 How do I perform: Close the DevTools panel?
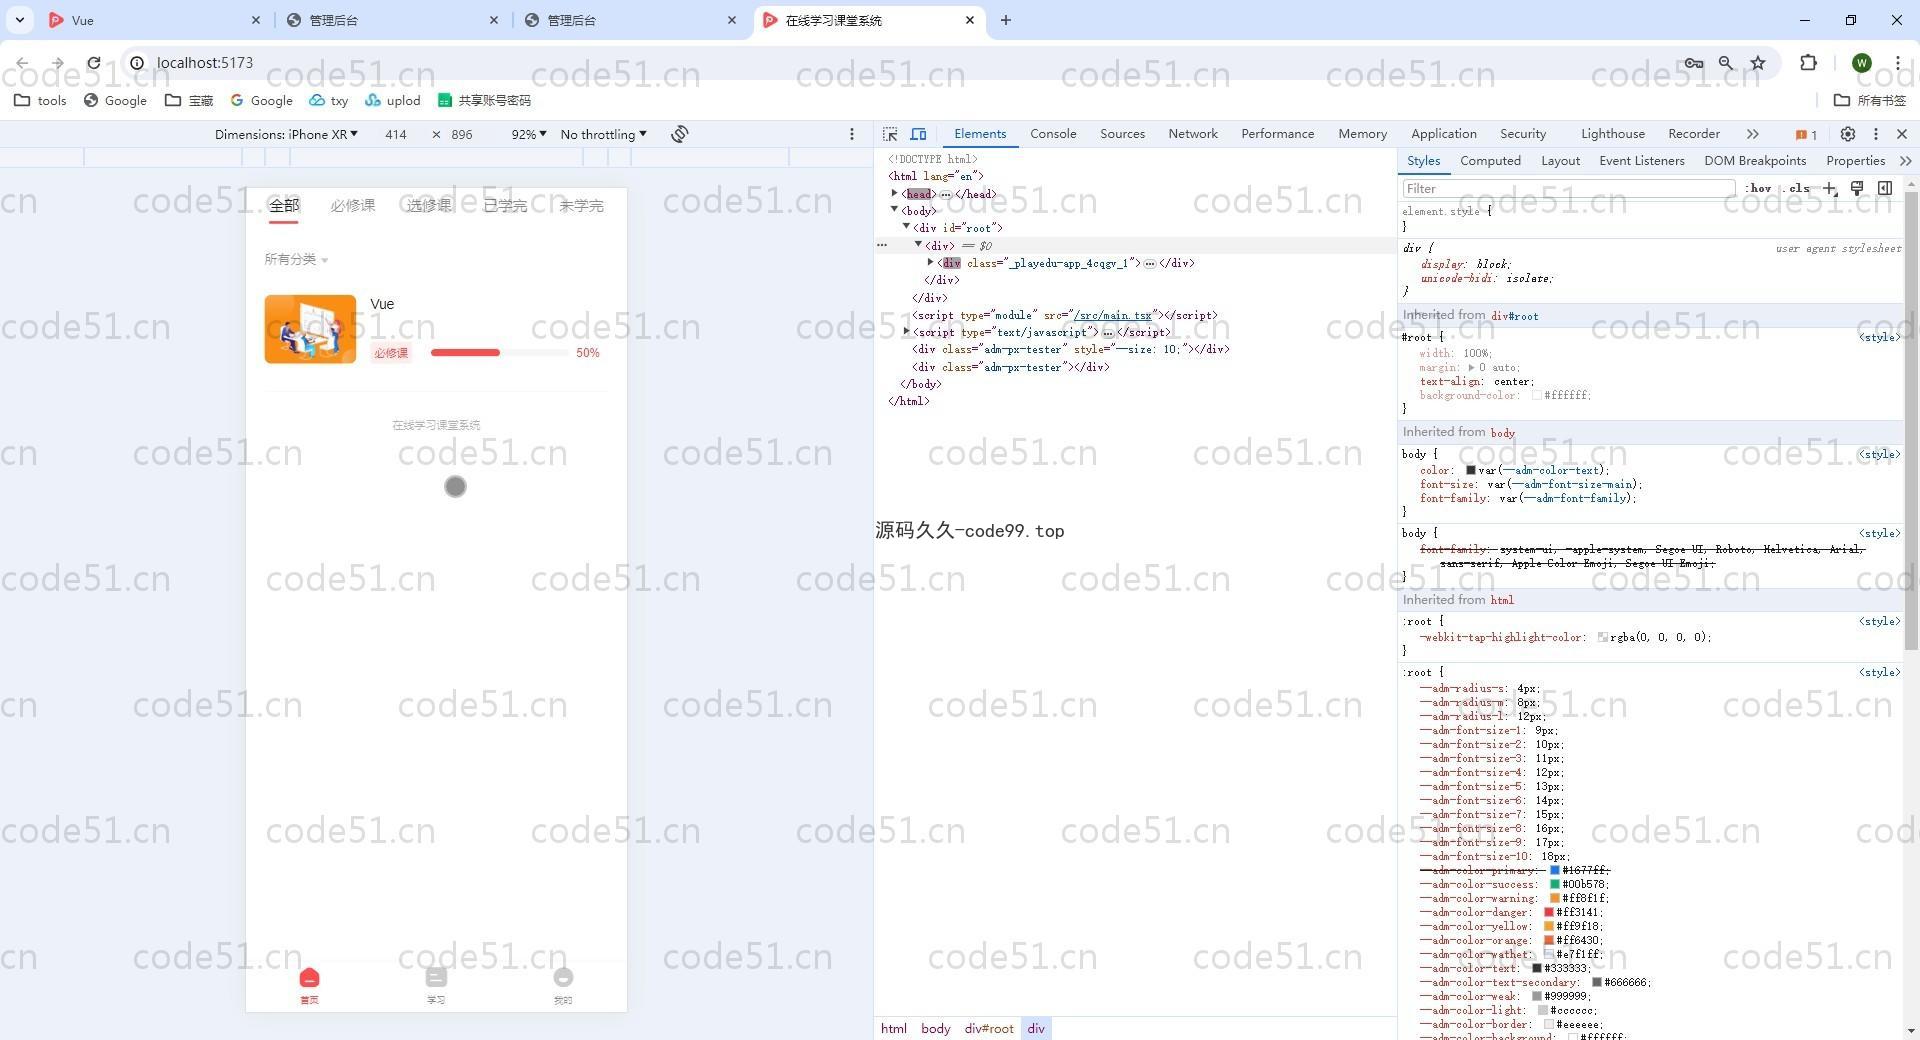(1902, 134)
